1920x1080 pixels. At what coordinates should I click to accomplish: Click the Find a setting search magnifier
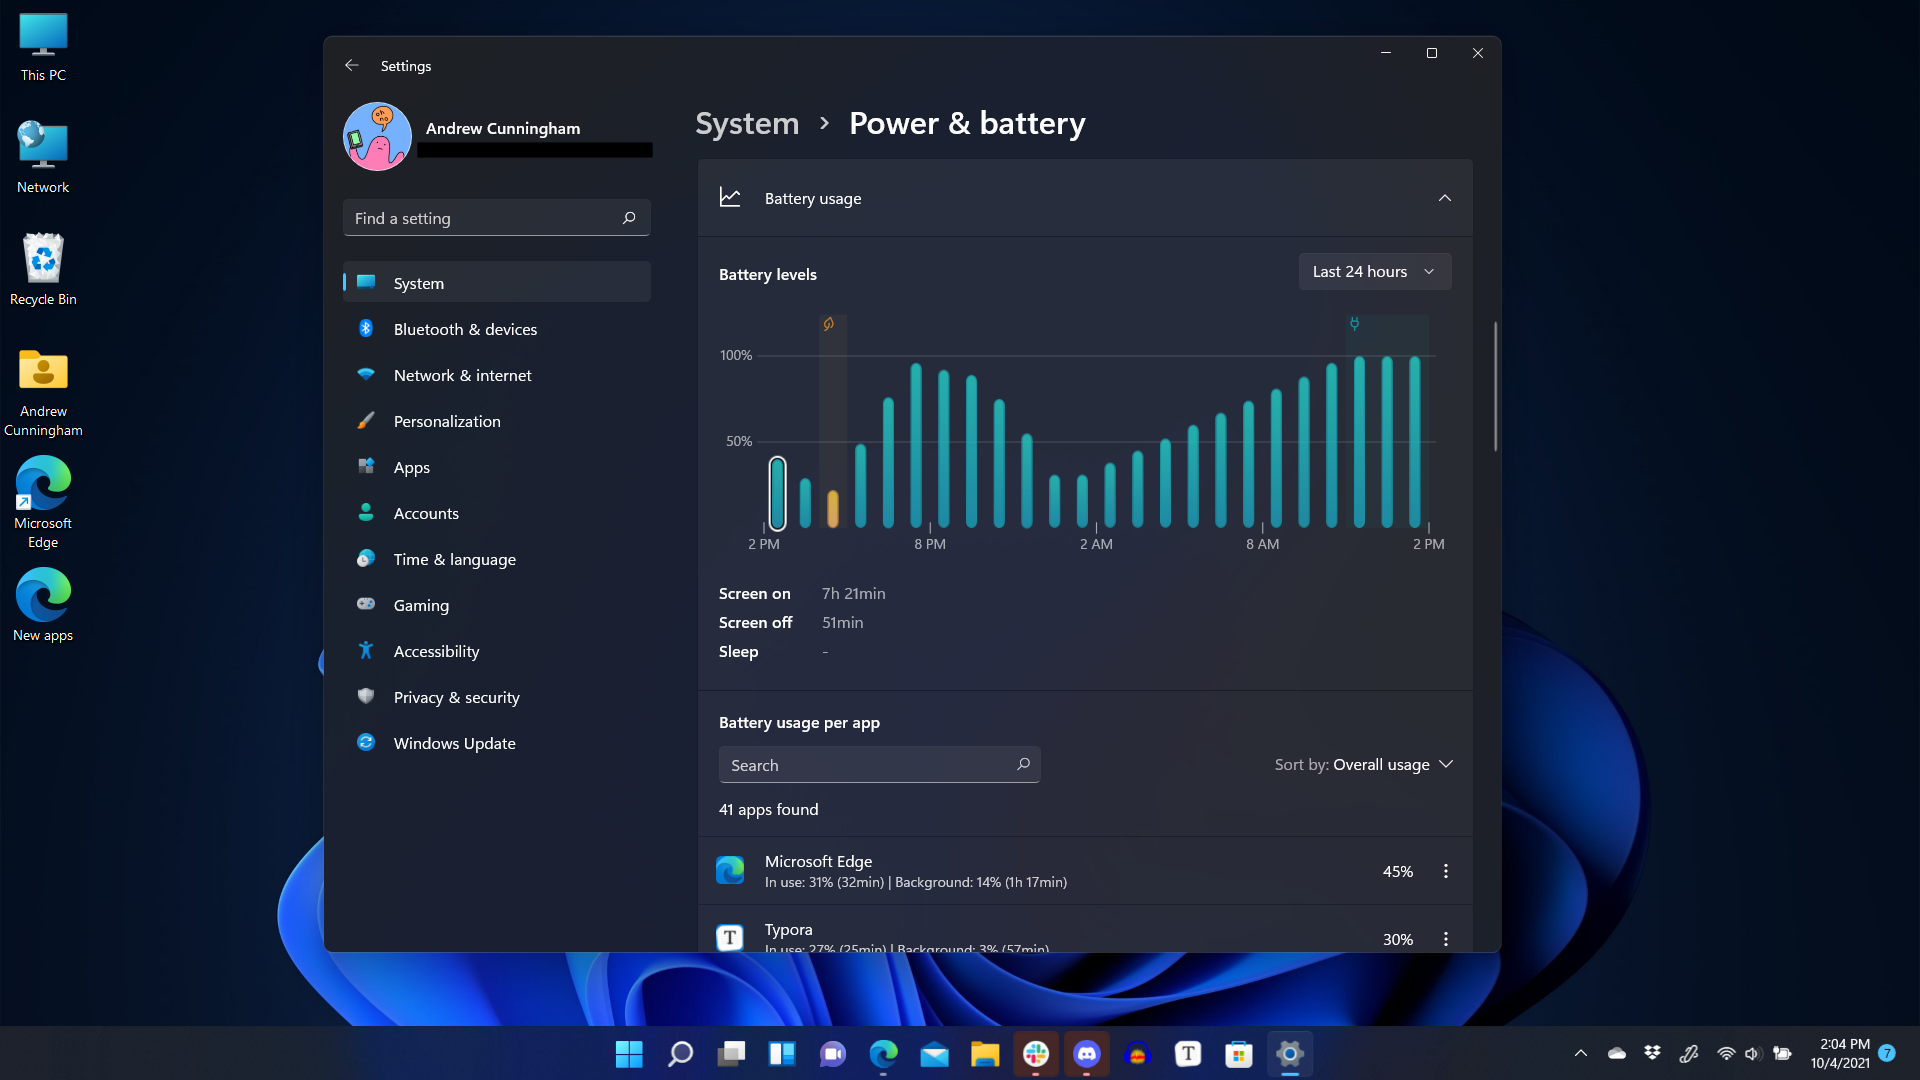click(629, 218)
